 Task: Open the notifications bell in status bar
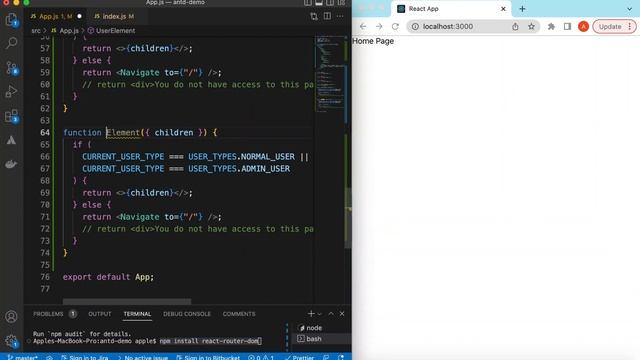point(341,357)
